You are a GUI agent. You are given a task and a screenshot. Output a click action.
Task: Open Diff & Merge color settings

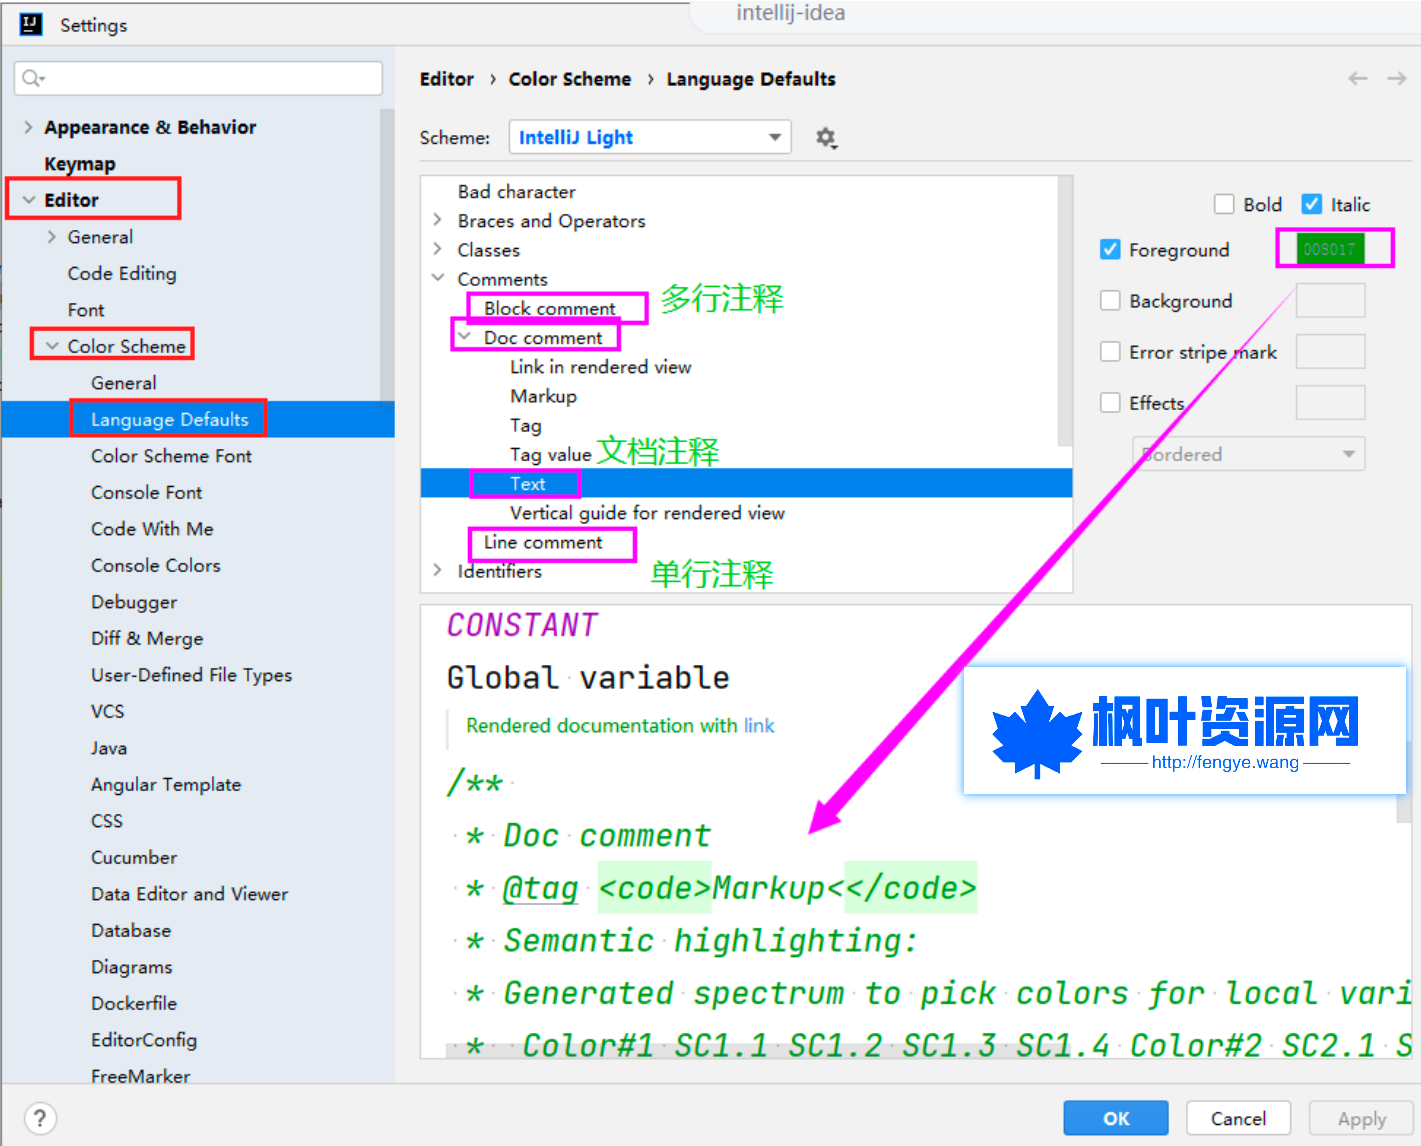click(146, 638)
